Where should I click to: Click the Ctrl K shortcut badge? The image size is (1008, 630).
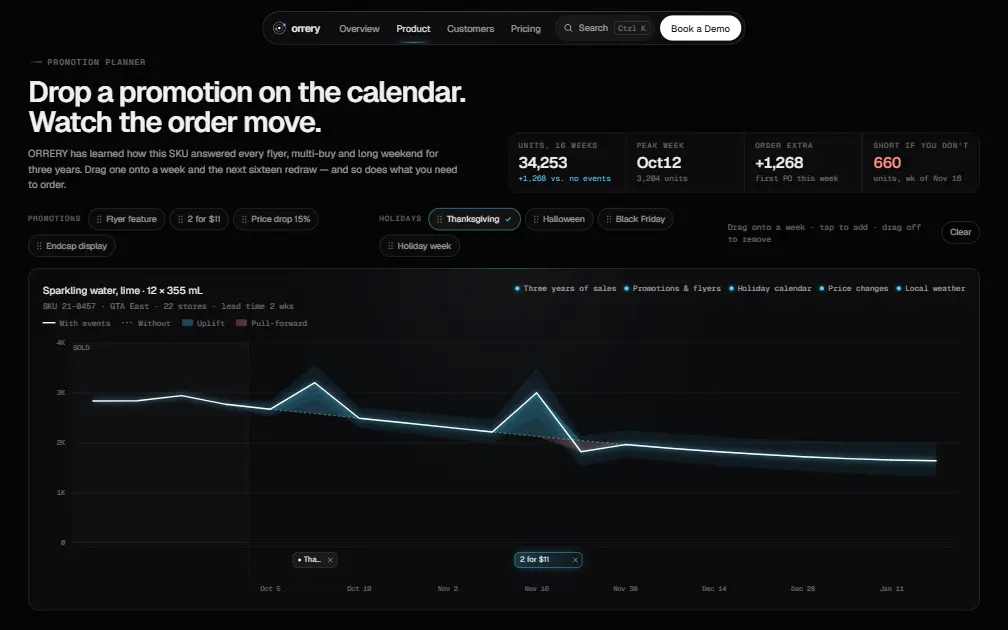[x=632, y=28]
